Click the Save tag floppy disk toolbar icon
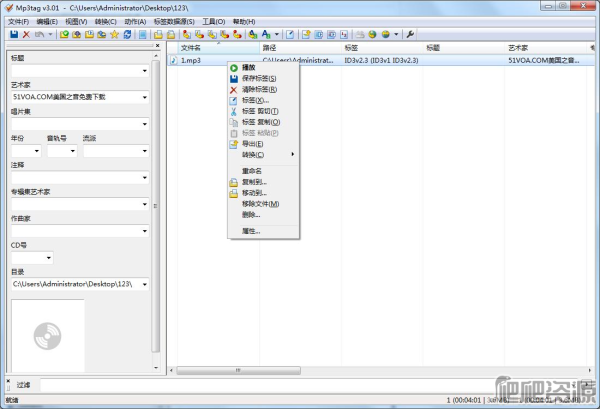 14,34
